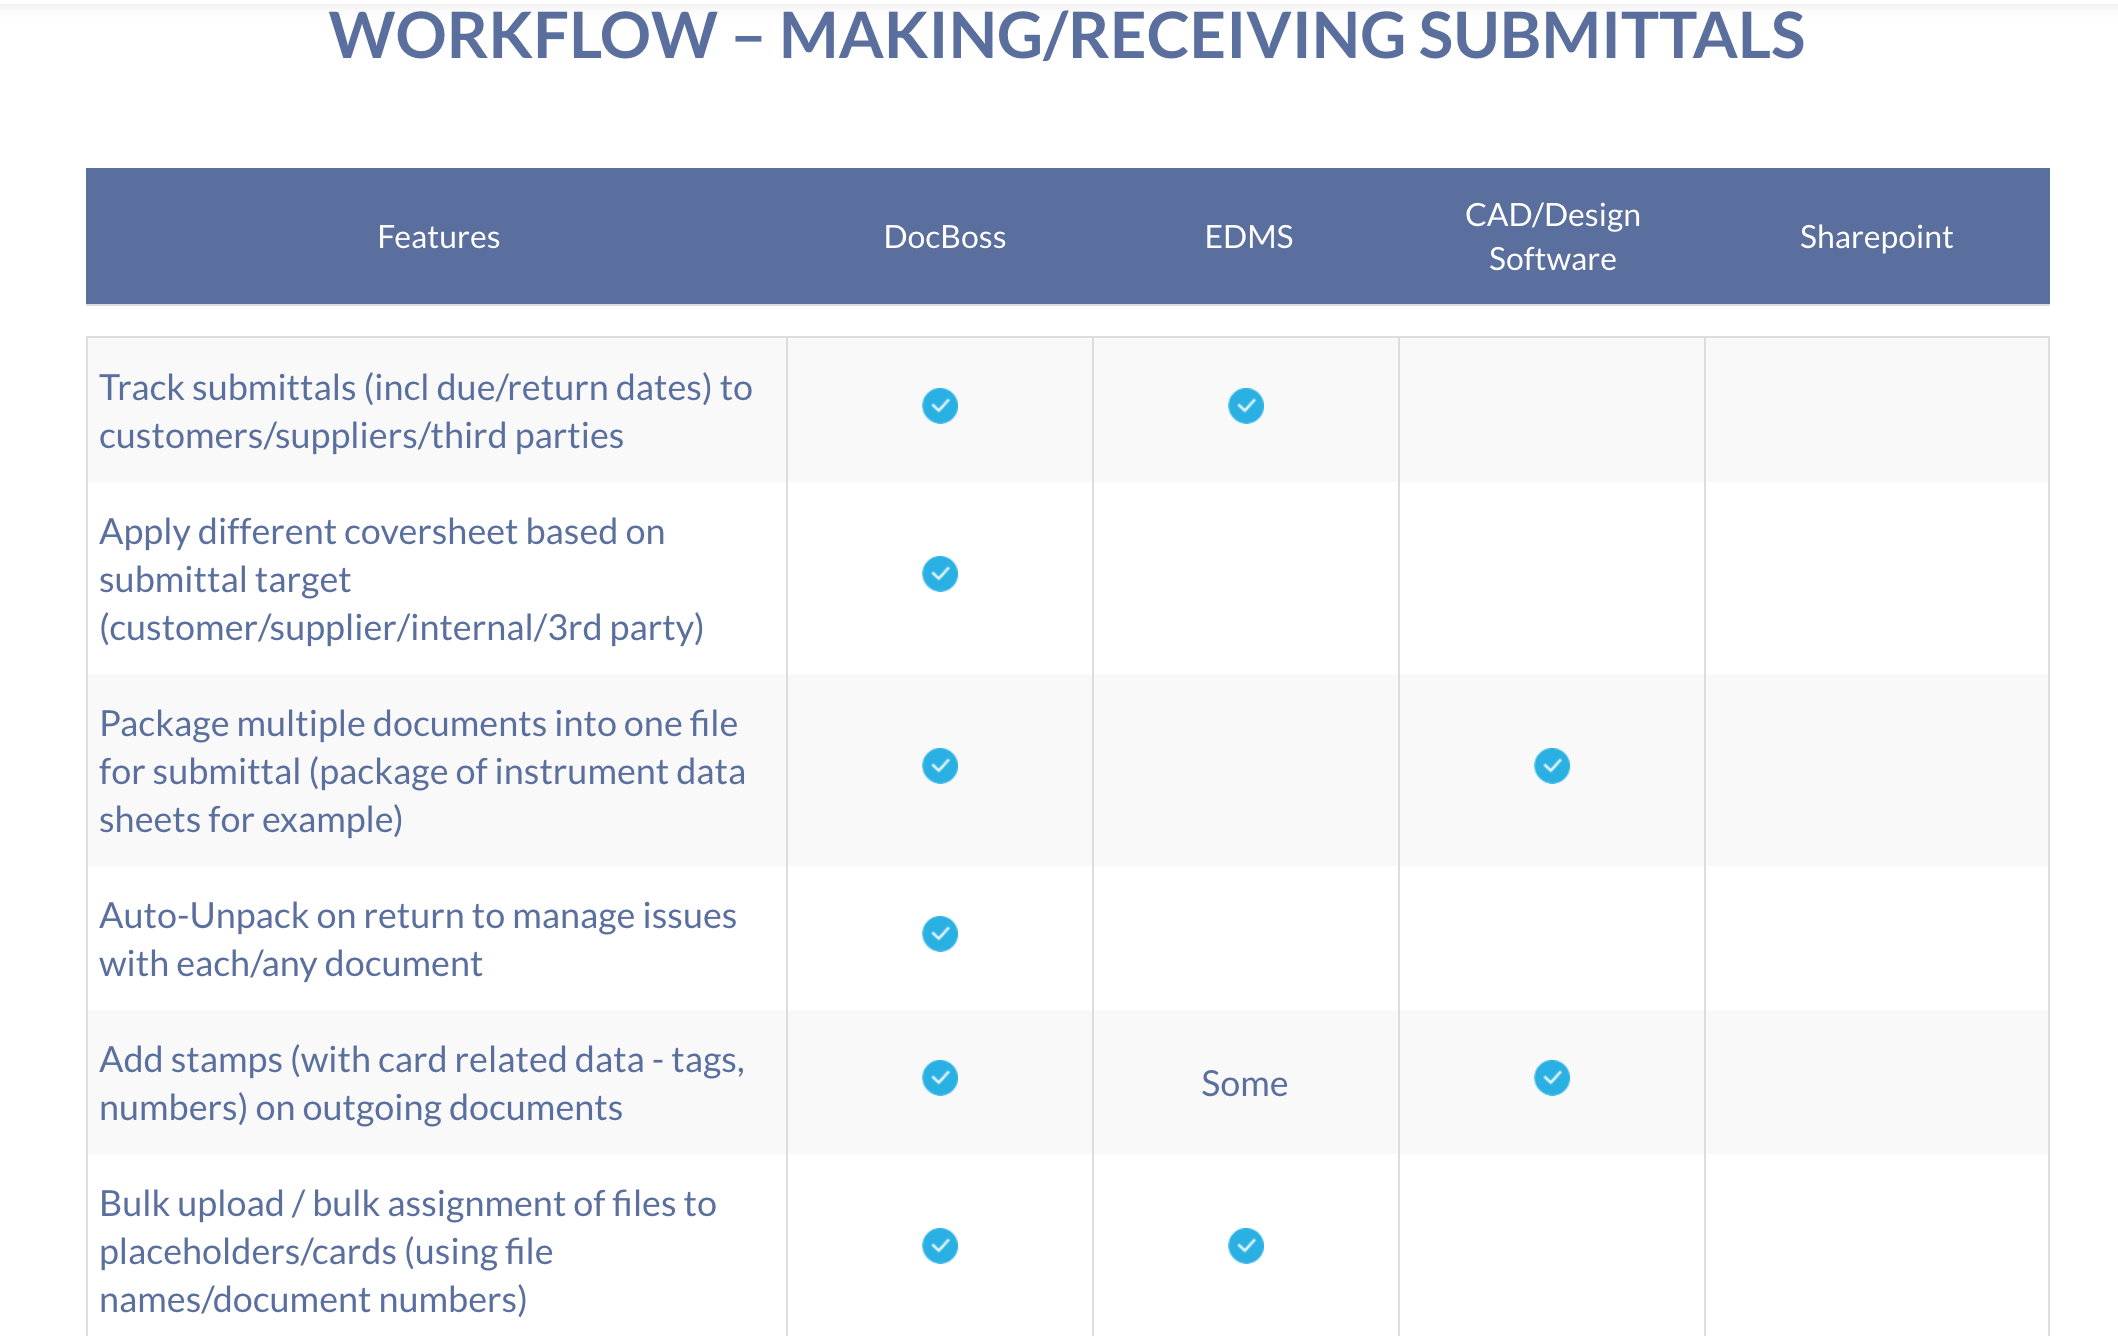Select the Features column header

tap(438, 237)
